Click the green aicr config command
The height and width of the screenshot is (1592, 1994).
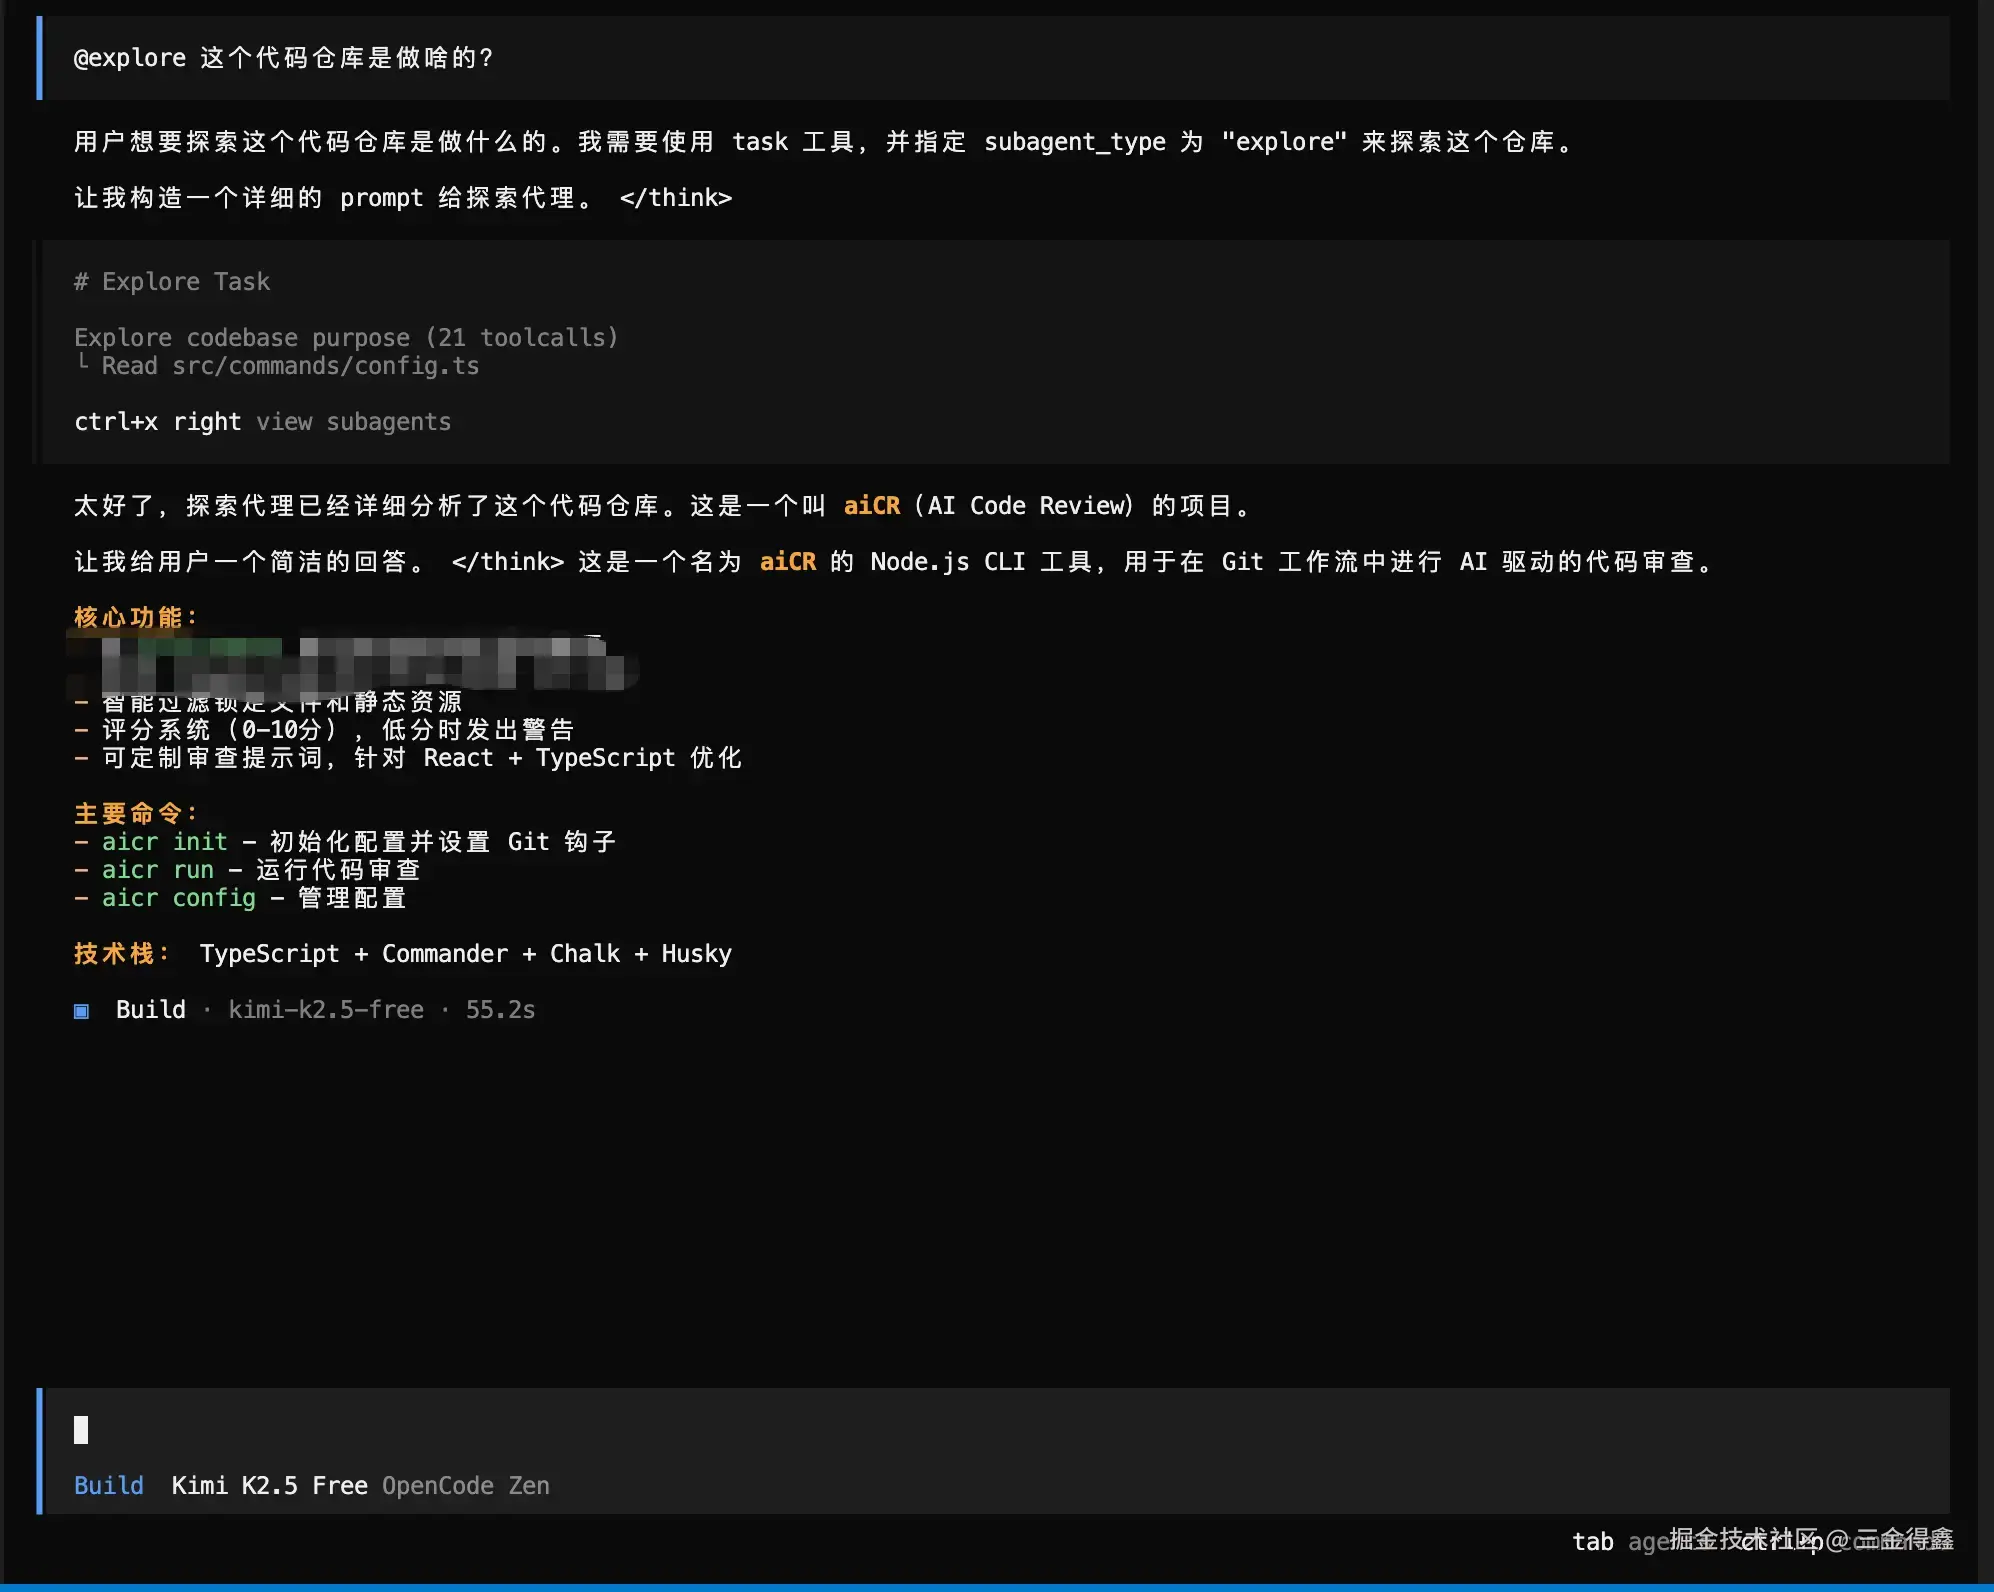pos(179,898)
